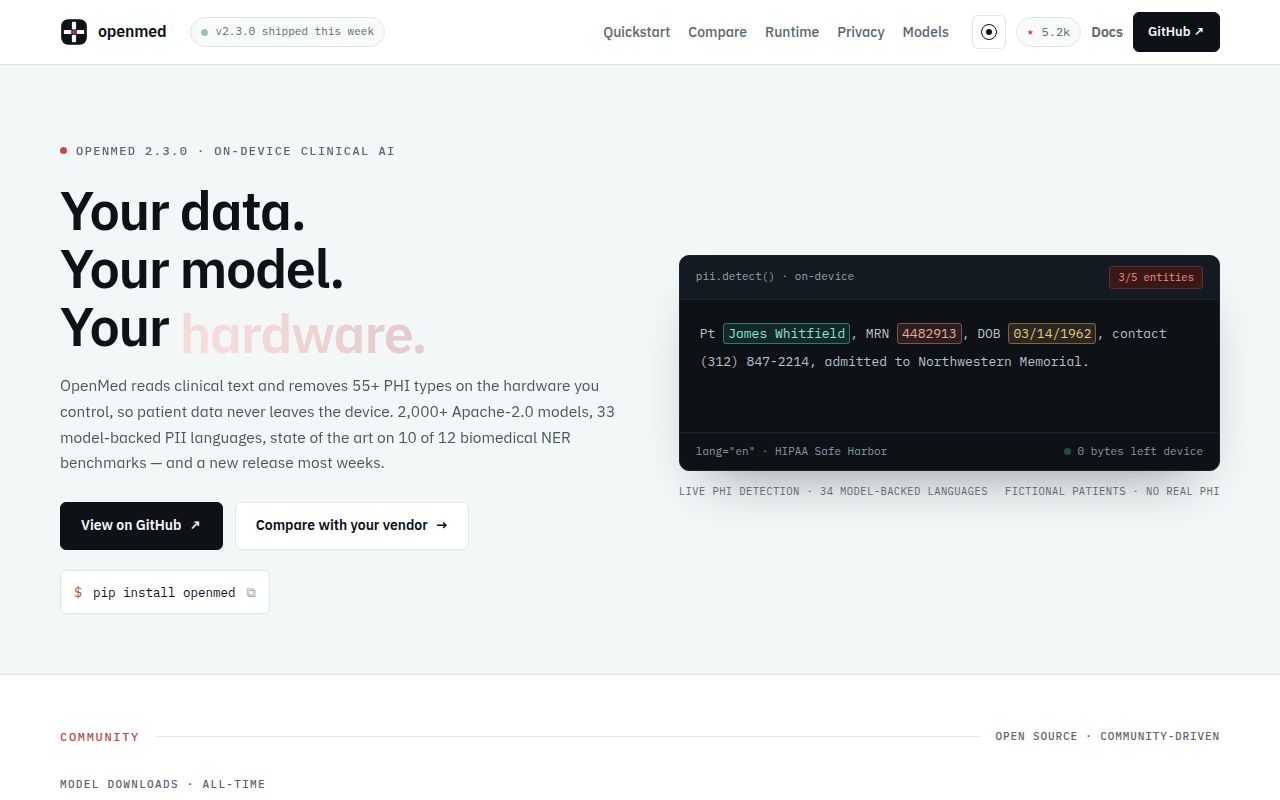Click the James Whitfield highlighted entity

(787, 333)
